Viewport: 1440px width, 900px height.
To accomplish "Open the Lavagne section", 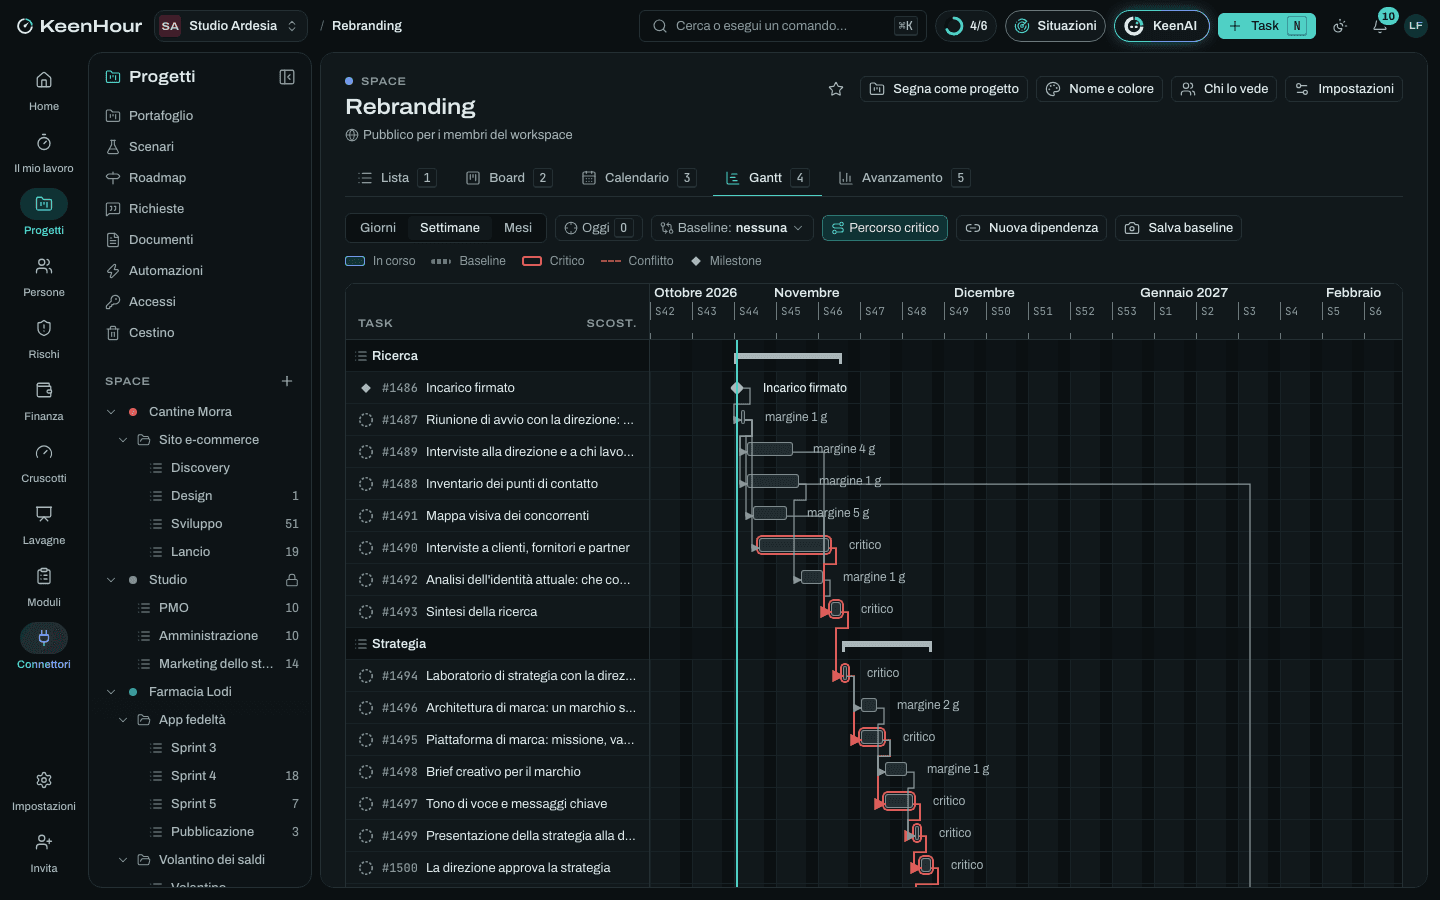I will click(44, 524).
